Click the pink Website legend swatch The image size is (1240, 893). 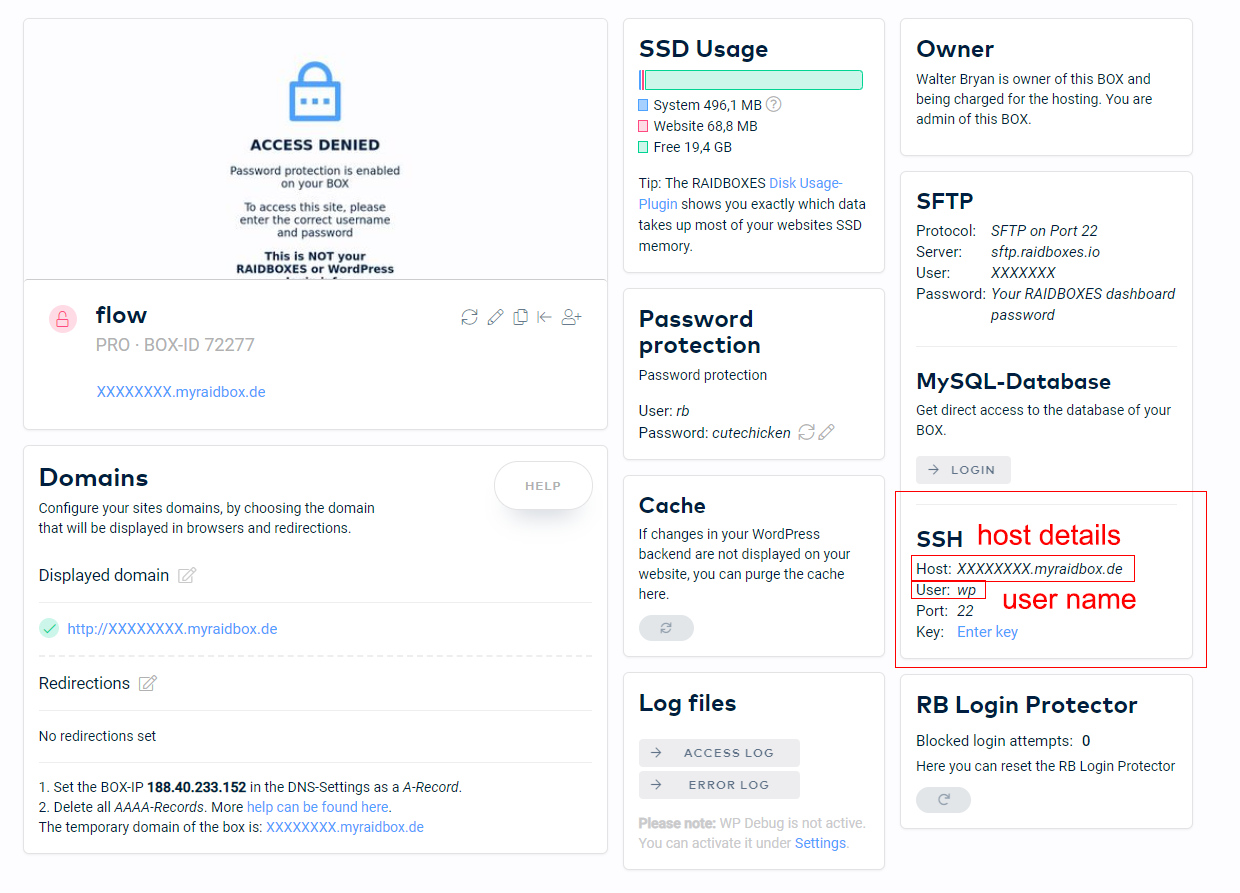tap(643, 126)
